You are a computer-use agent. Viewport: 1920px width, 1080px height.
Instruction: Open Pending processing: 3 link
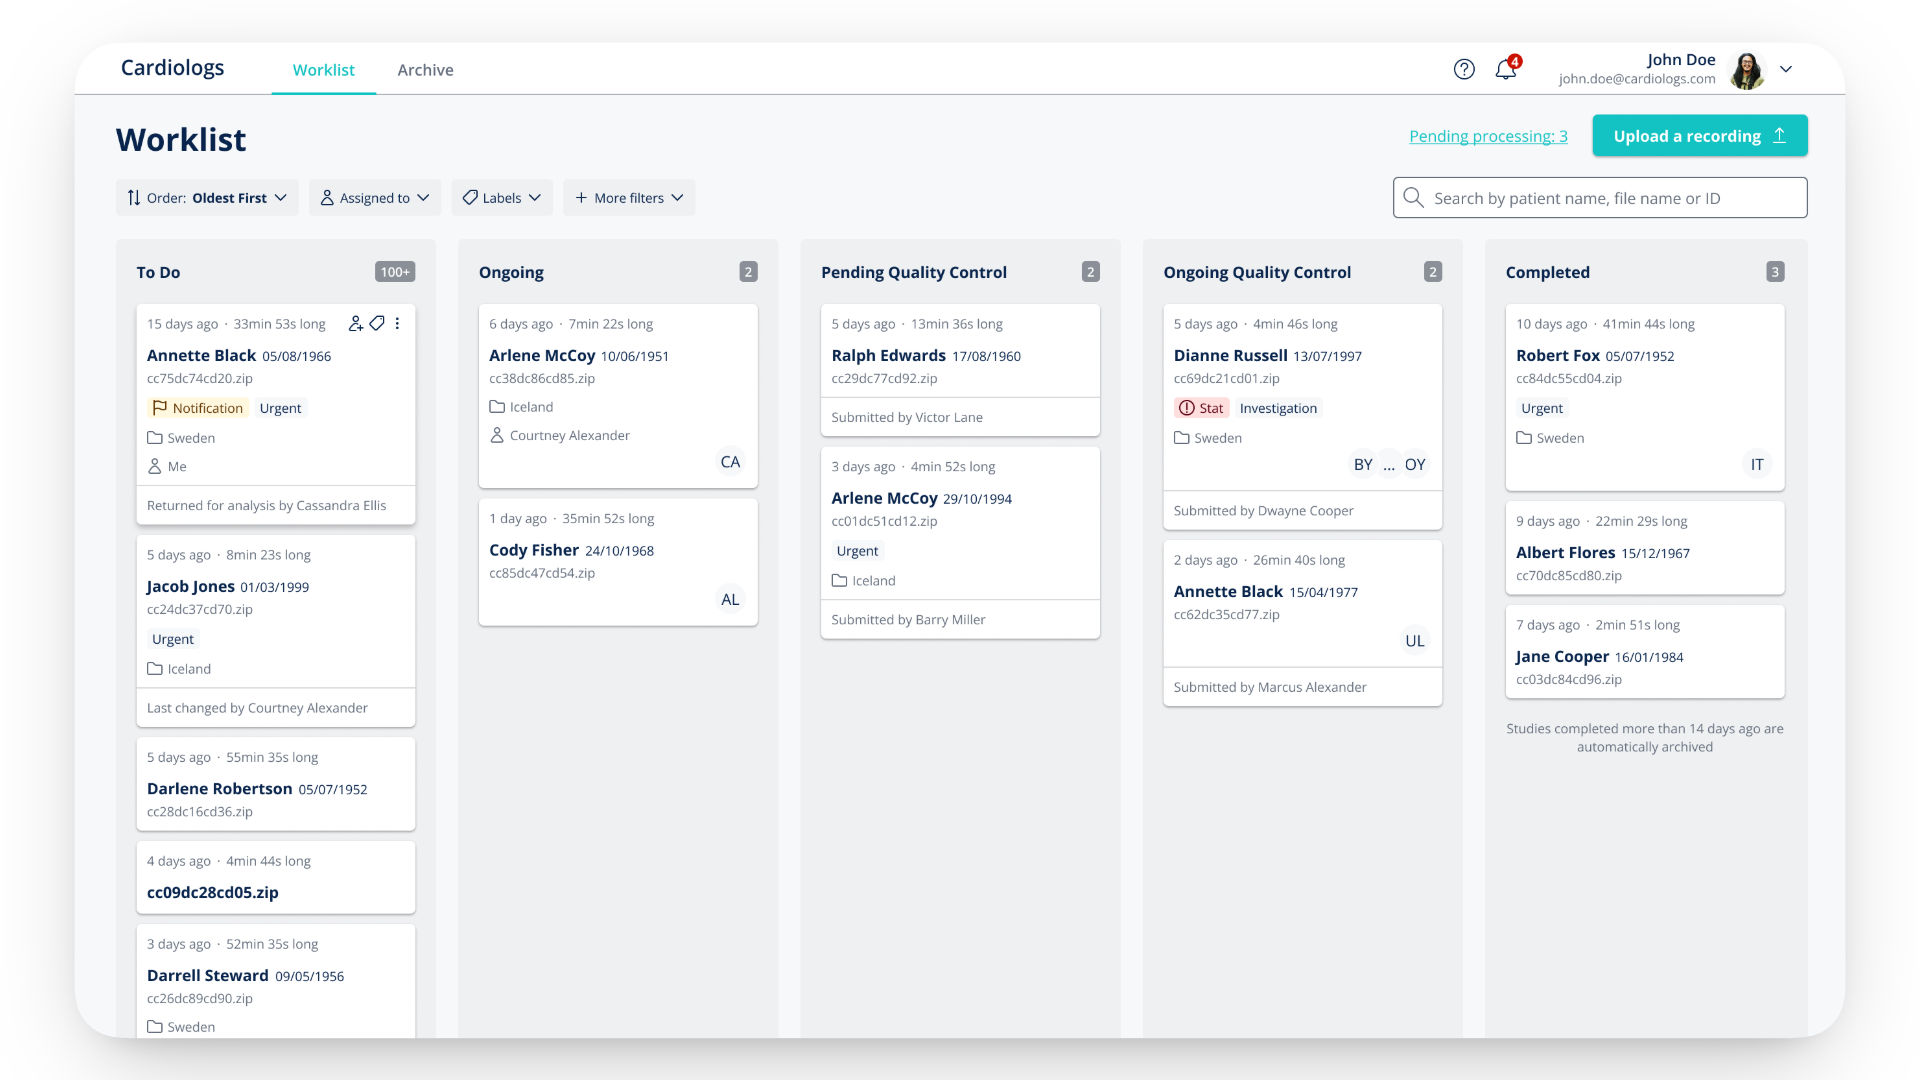[x=1488, y=136]
